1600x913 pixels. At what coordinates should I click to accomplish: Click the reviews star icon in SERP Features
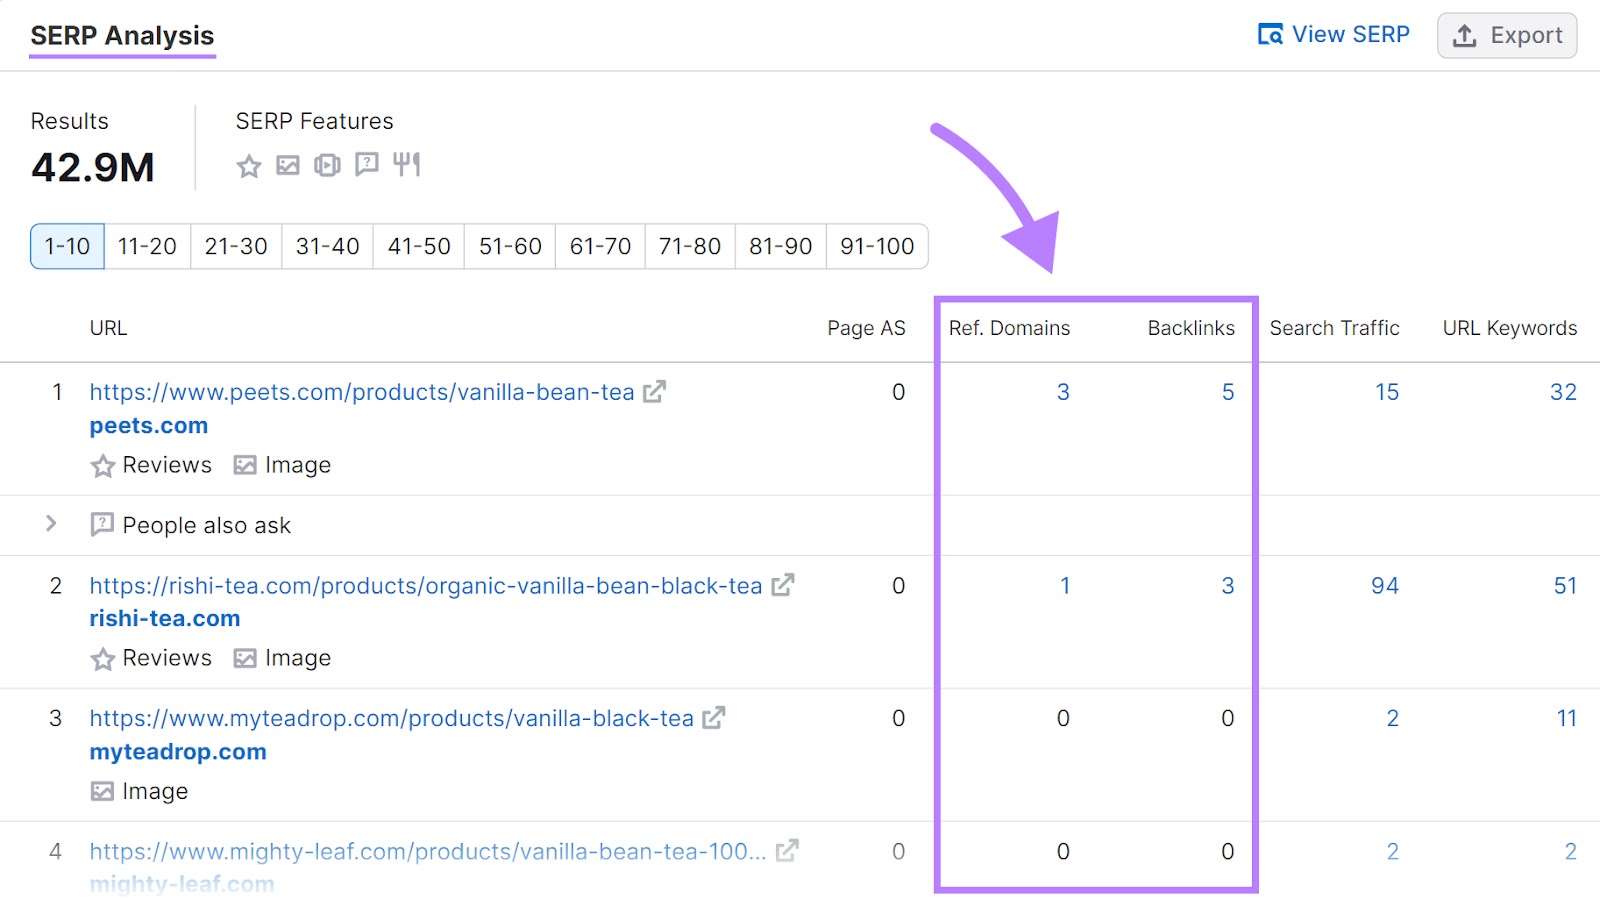point(249,166)
